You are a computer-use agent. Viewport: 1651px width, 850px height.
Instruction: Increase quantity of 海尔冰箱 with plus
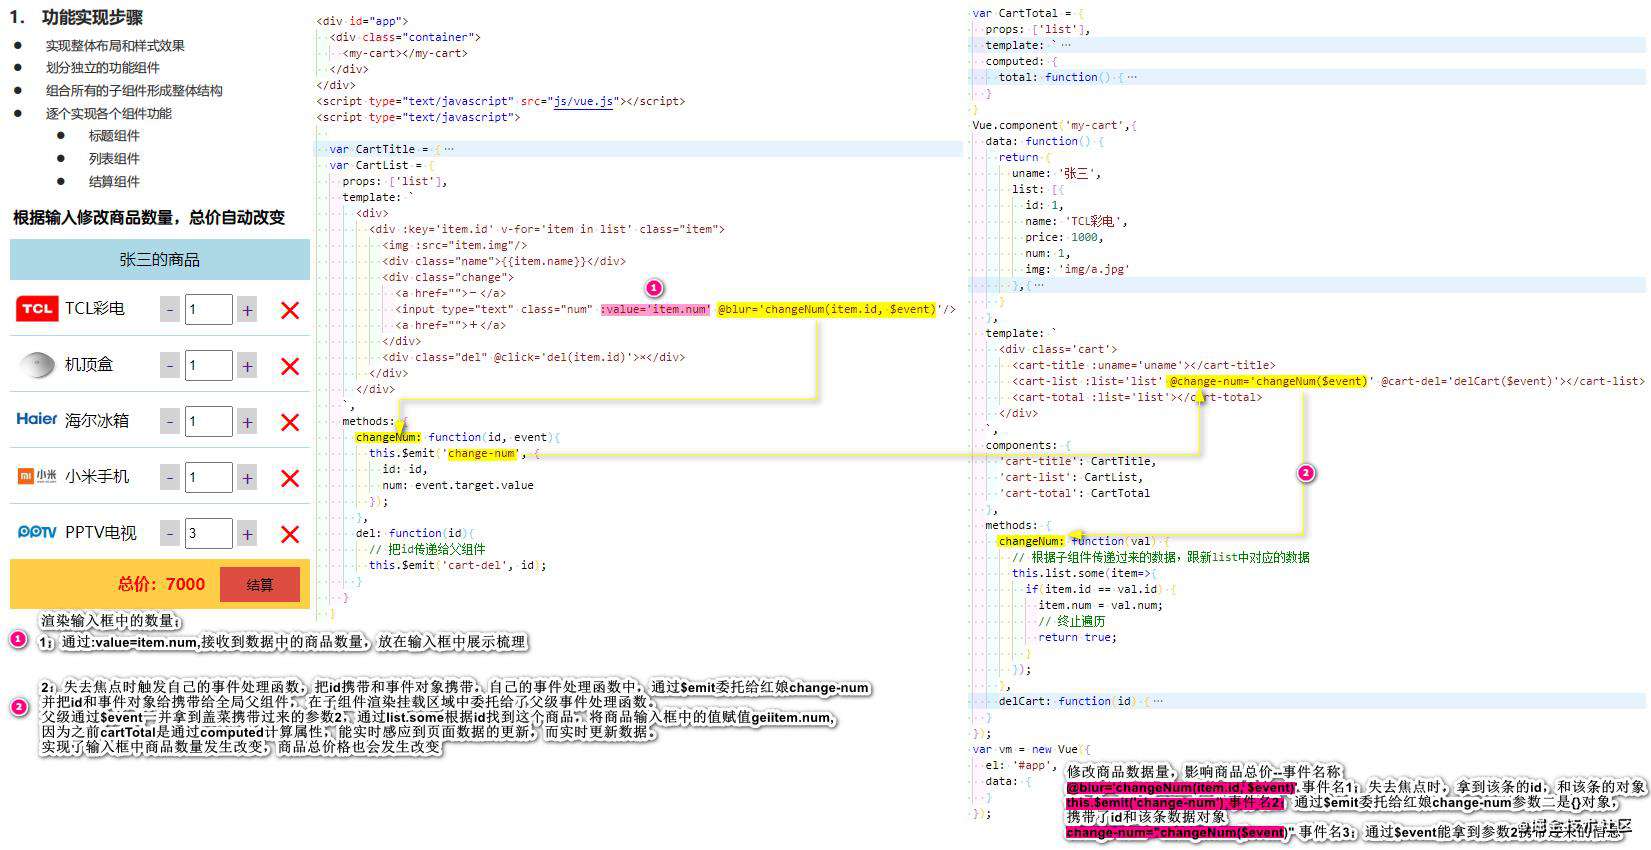point(247,422)
